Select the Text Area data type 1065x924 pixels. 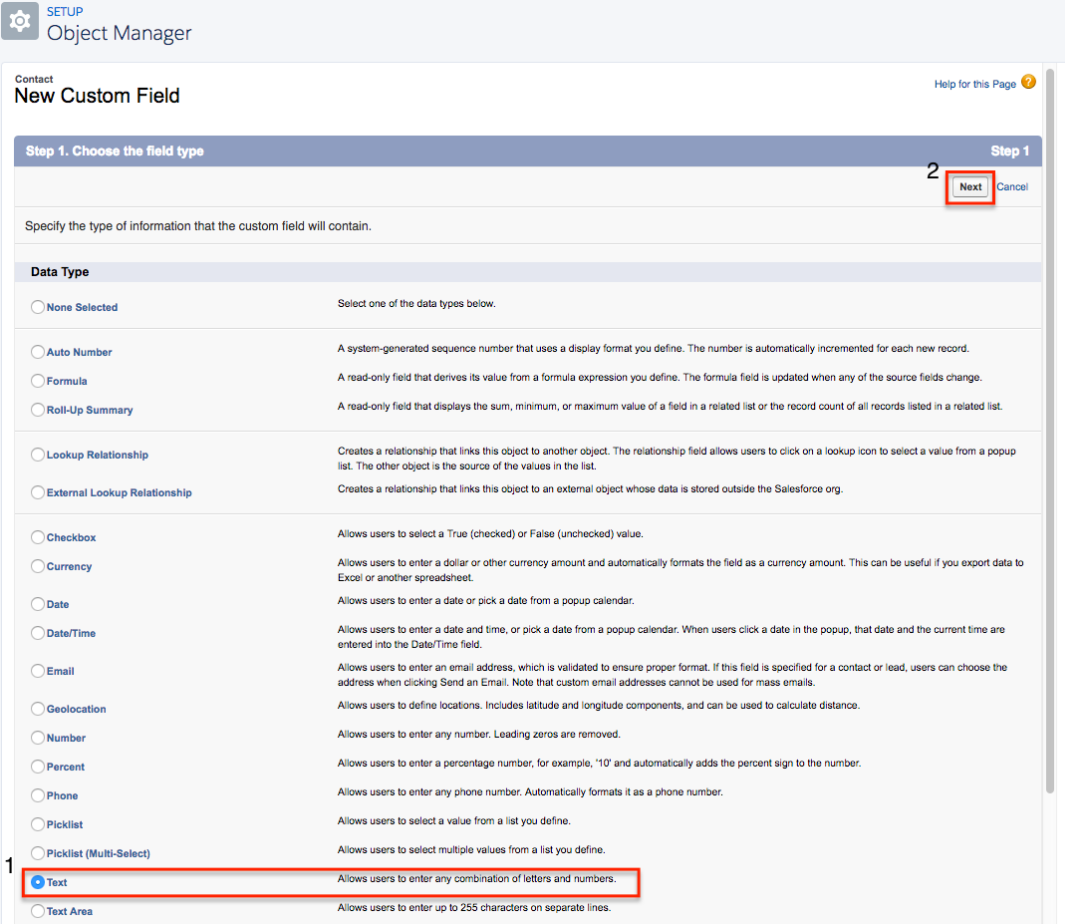(x=37, y=911)
